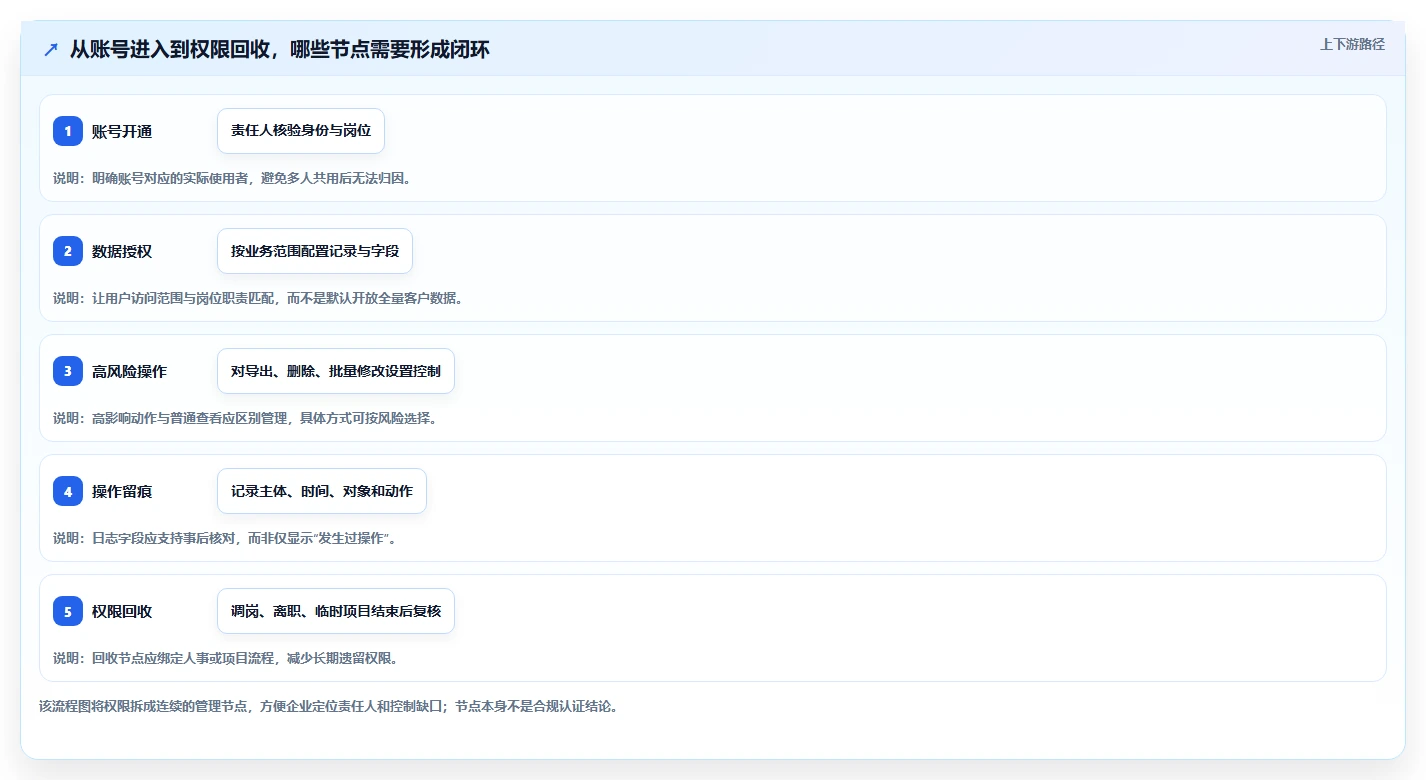Click the arrow icon beside the flow title

(x=51, y=49)
